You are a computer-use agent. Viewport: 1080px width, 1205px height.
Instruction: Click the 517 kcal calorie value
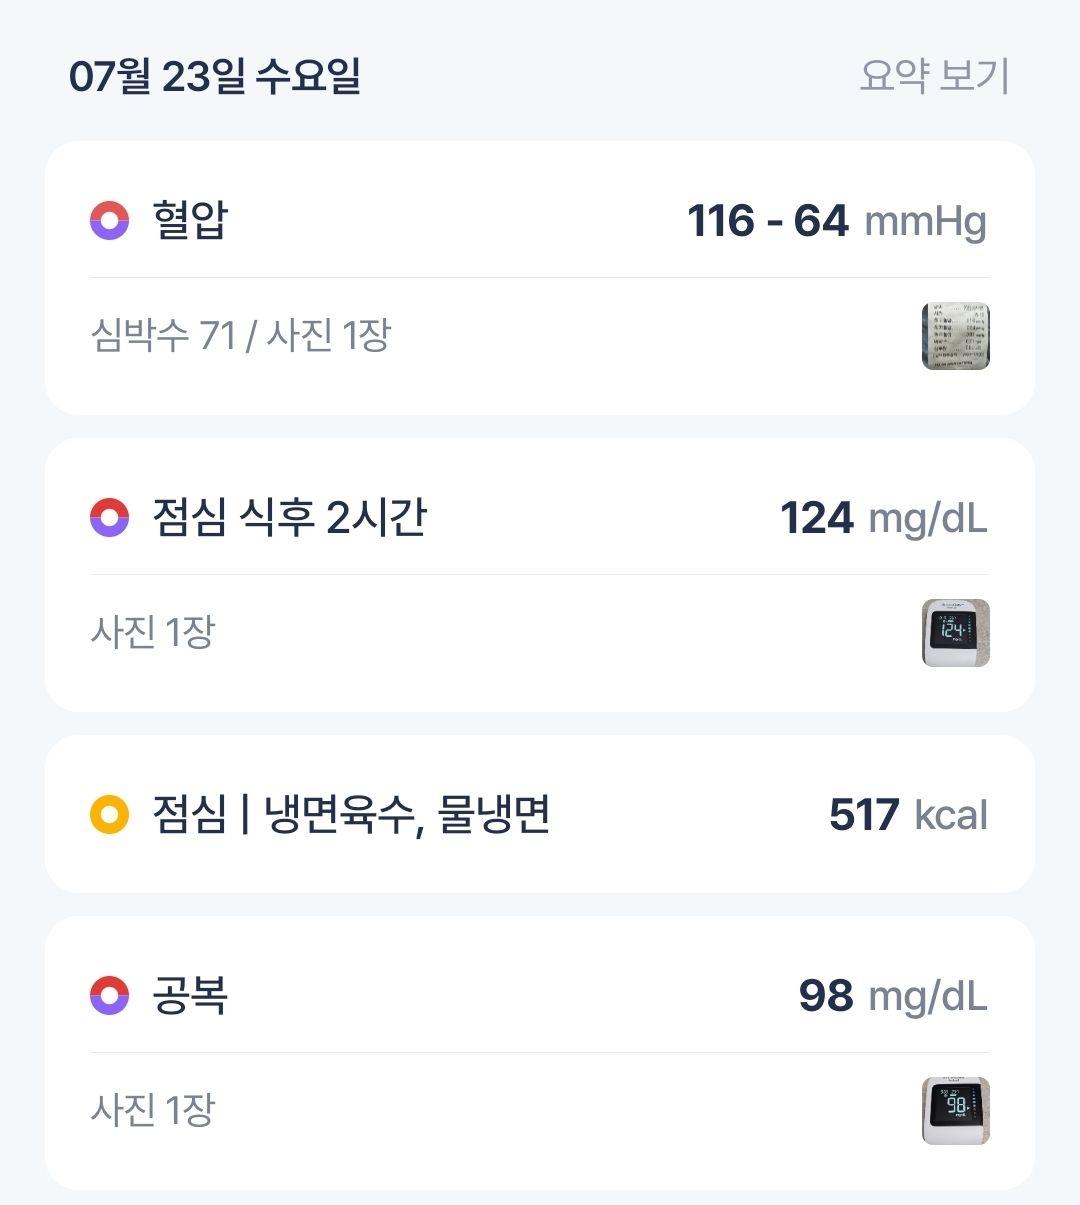[x=909, y=815]
